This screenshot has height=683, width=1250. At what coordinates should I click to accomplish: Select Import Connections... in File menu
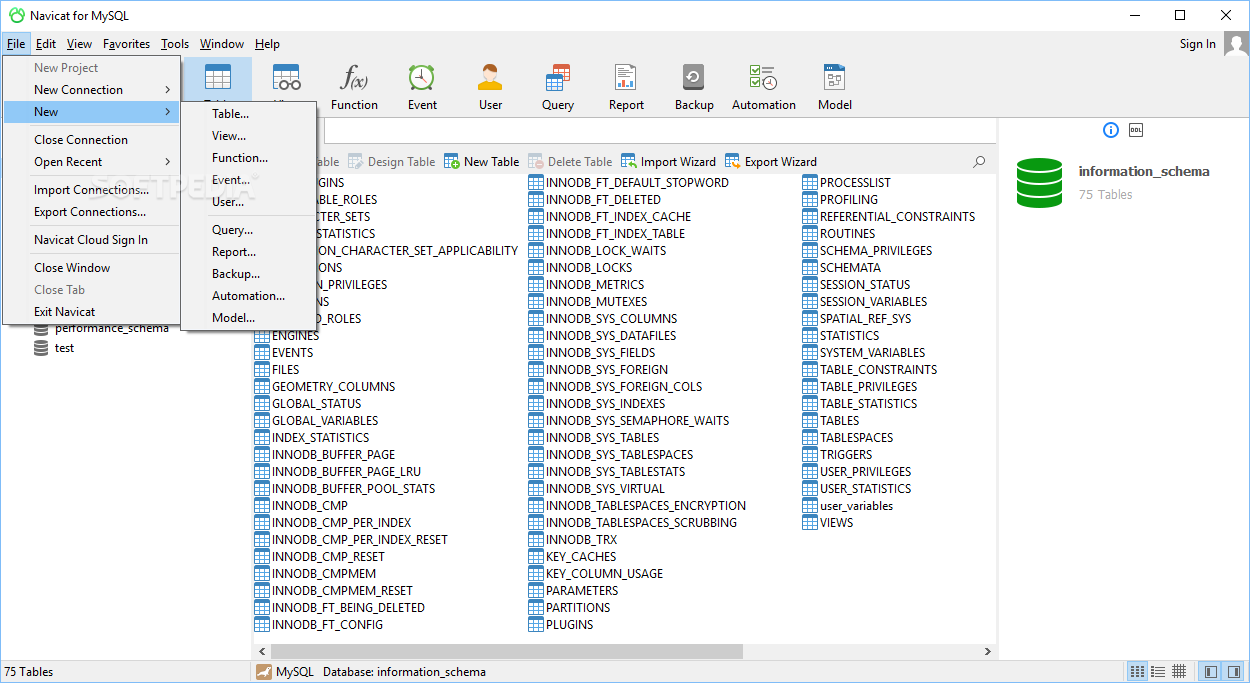[x=91, y=190]
